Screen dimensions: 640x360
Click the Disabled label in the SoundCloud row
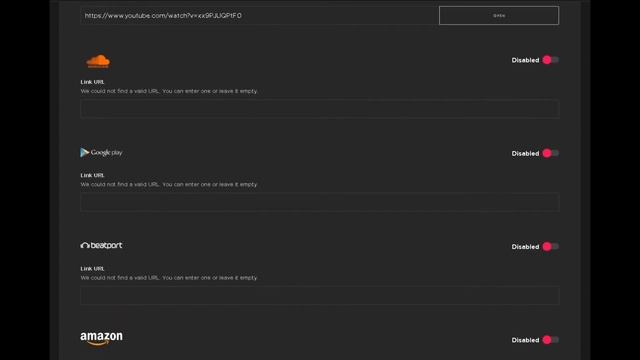[525, 60]
